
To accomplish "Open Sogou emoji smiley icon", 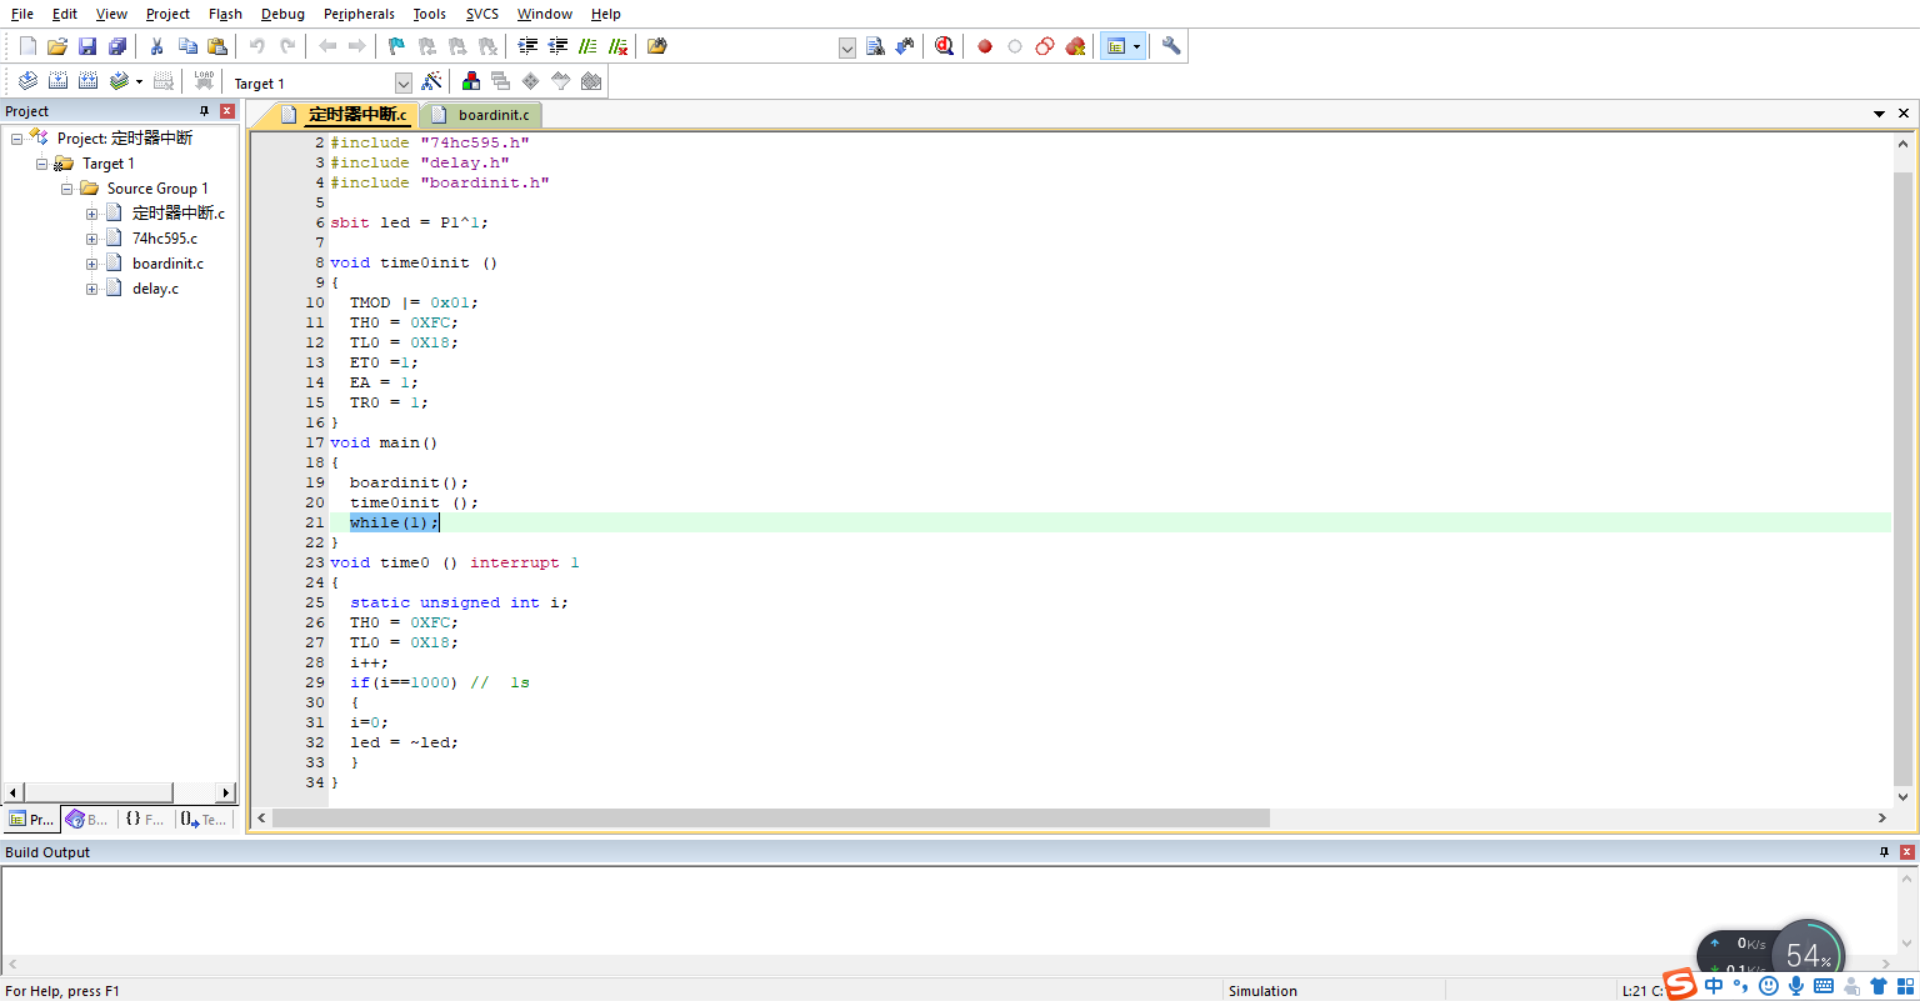I will (1768, 986).
